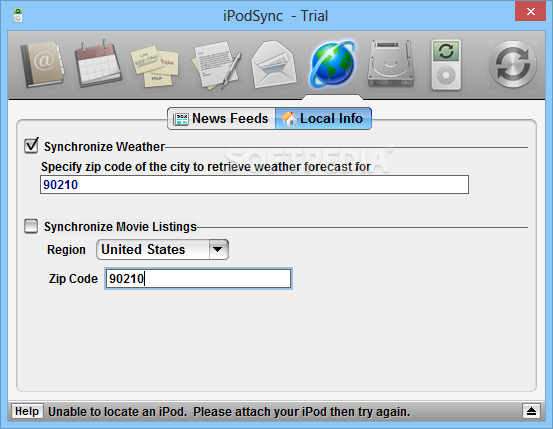Screen dimensions: 553x429
Task: Open the Mail envelope section
Action: pyautogui.click(x=274, y=65)
